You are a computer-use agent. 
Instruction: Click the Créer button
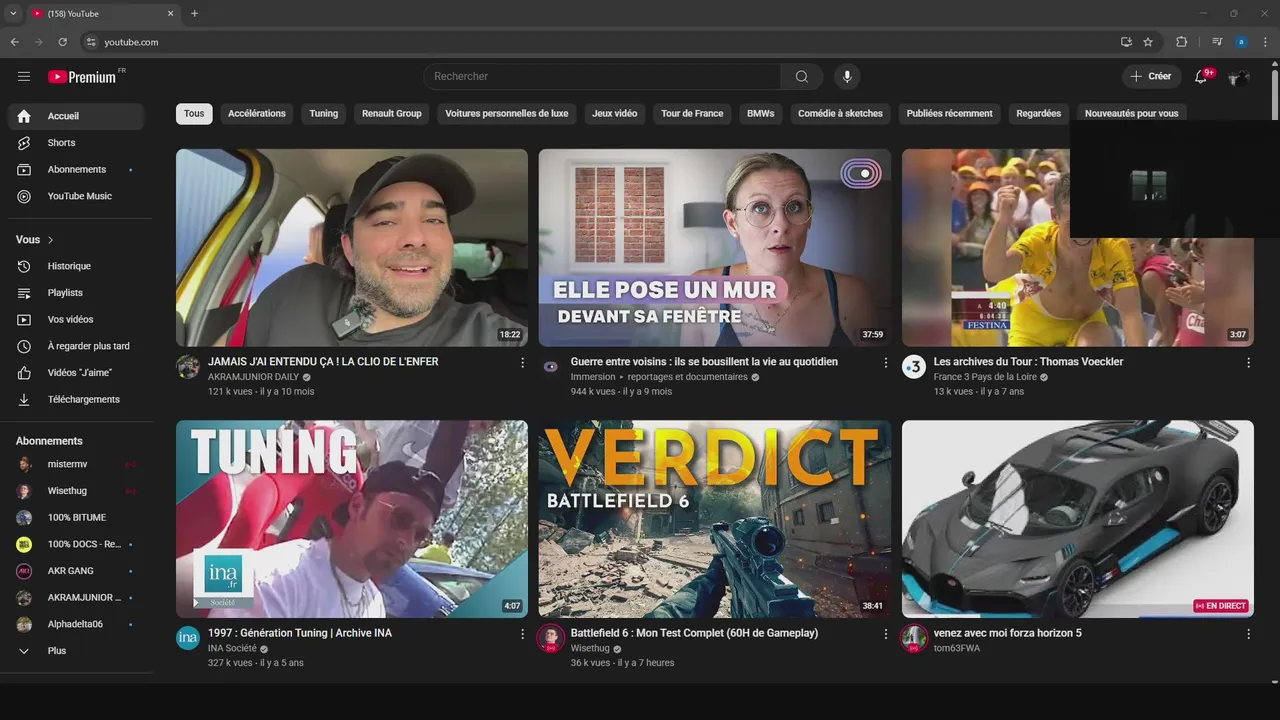1151,76
